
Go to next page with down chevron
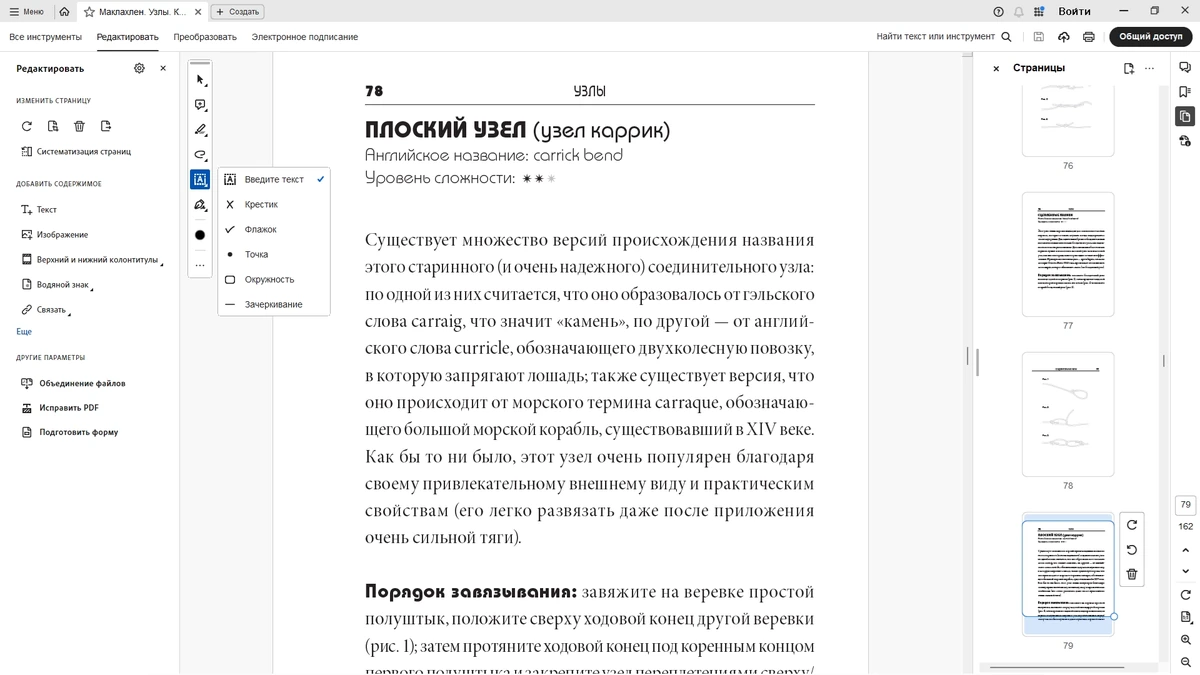(x=1186, y=571)
